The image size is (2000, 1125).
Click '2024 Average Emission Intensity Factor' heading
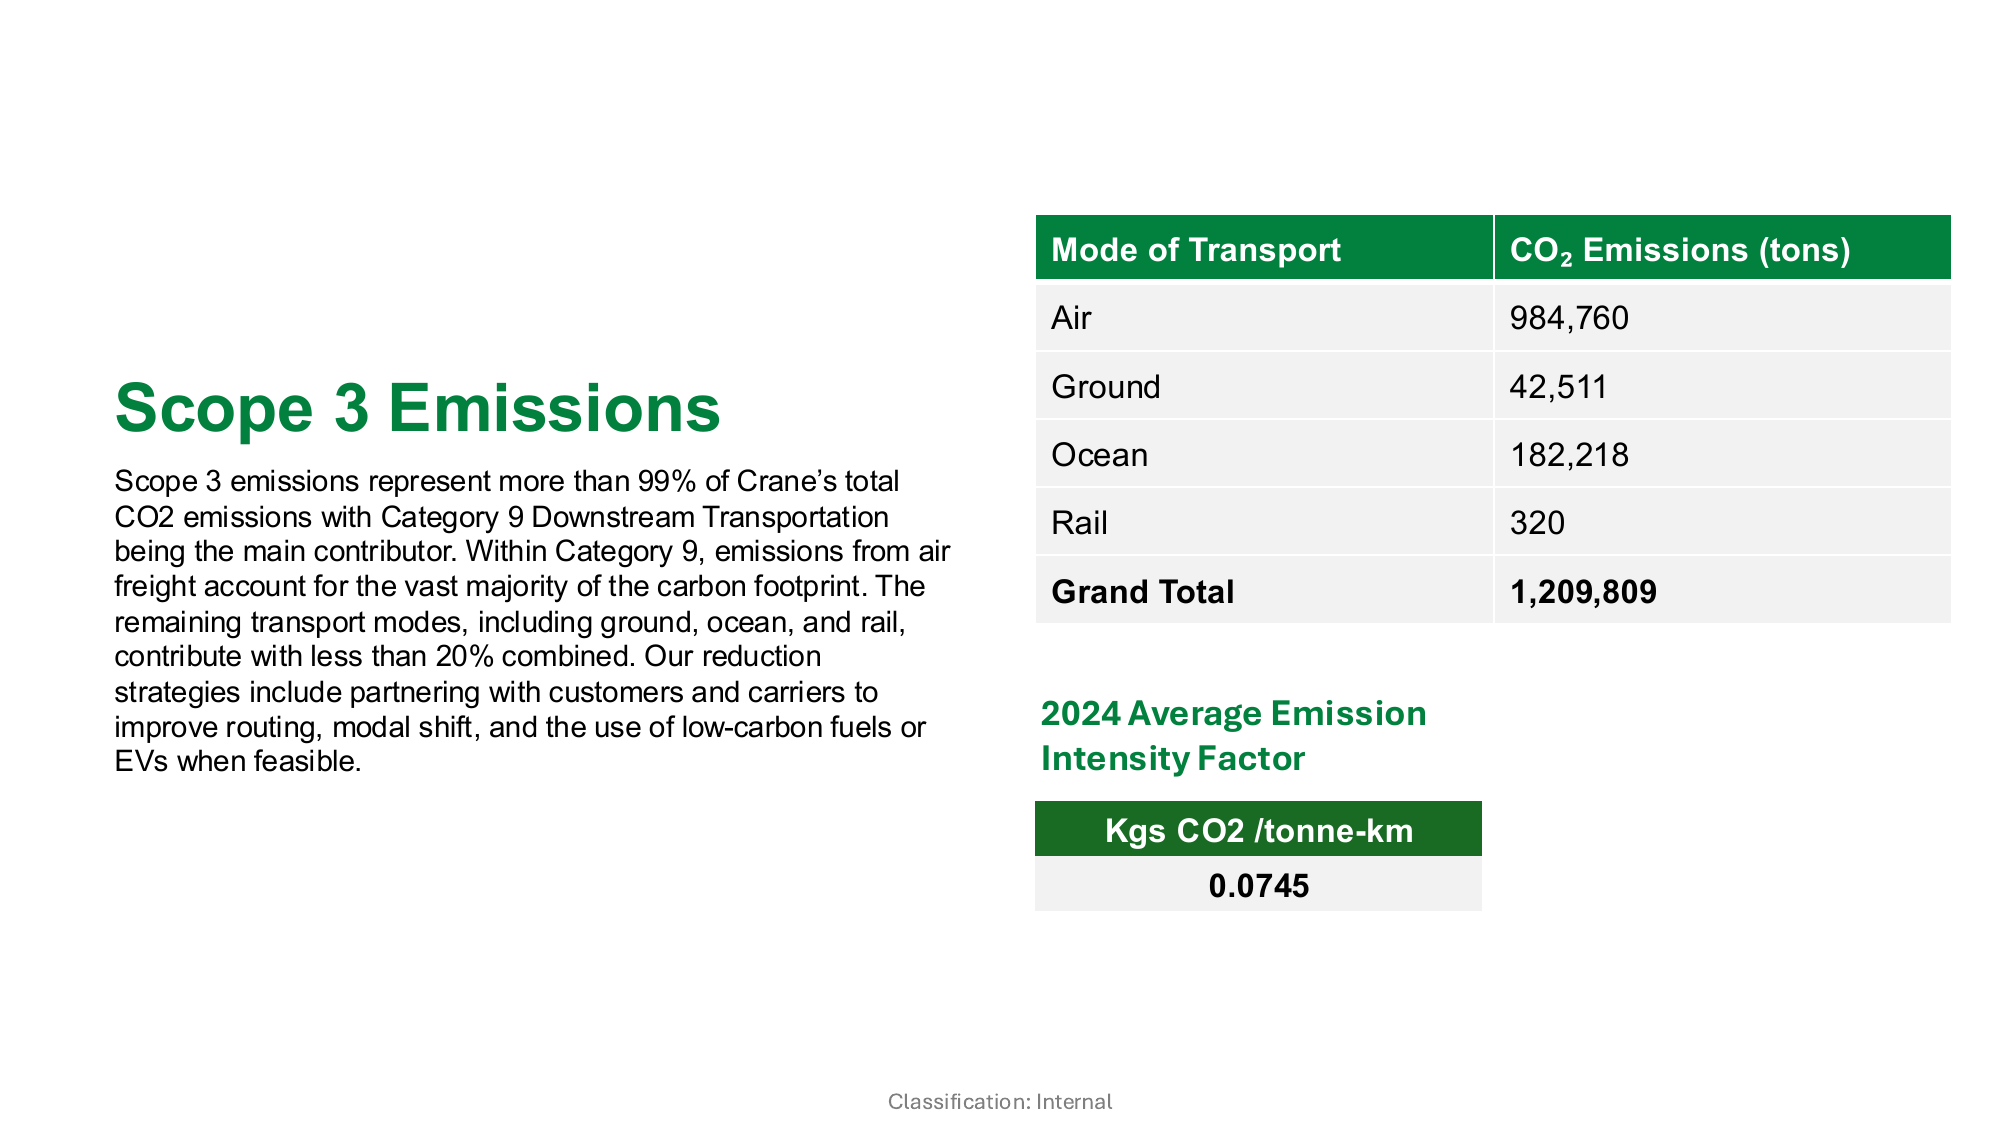1233,735
